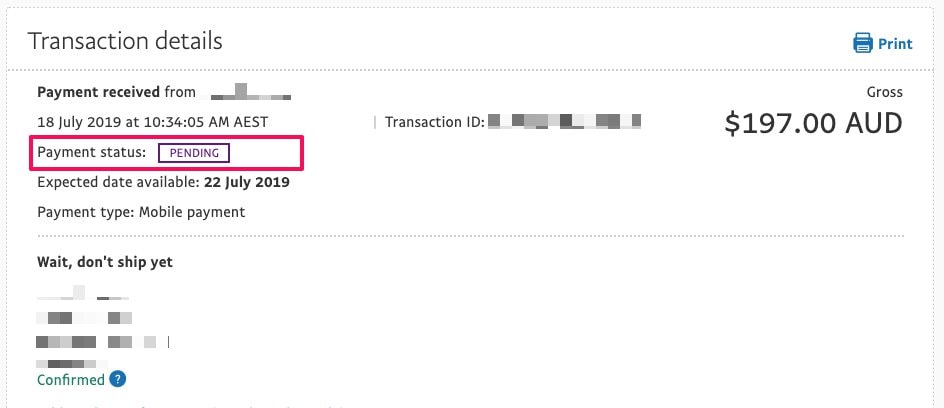Click the 22 July 2019 expected date

click(247, 182)
